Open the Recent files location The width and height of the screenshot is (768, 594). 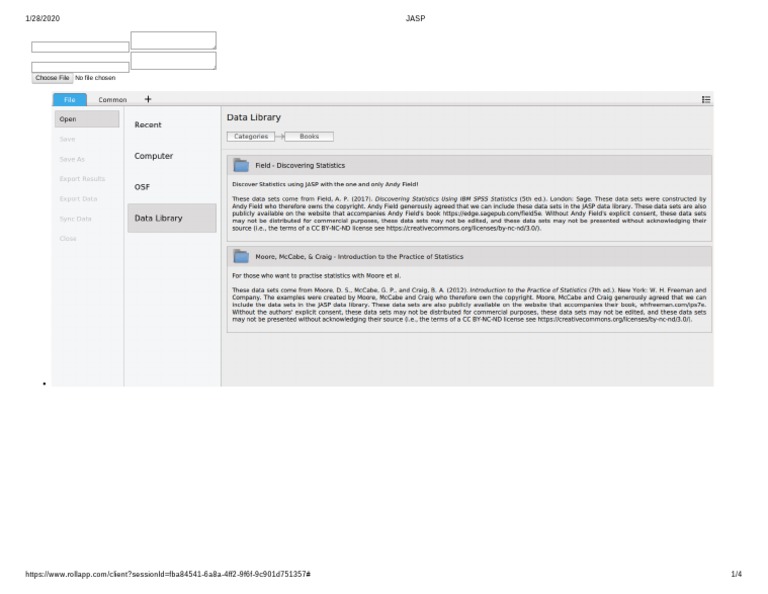(x=148, y=125)
